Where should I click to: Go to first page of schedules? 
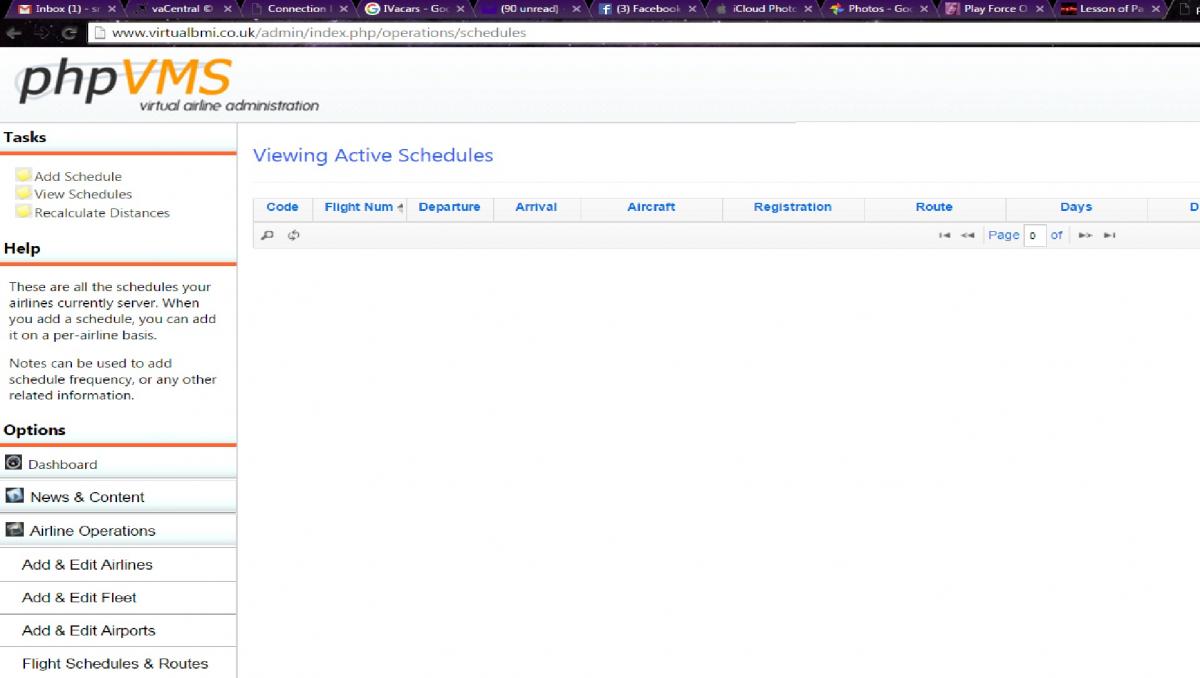pyautogui.click(x=944, y=236)
